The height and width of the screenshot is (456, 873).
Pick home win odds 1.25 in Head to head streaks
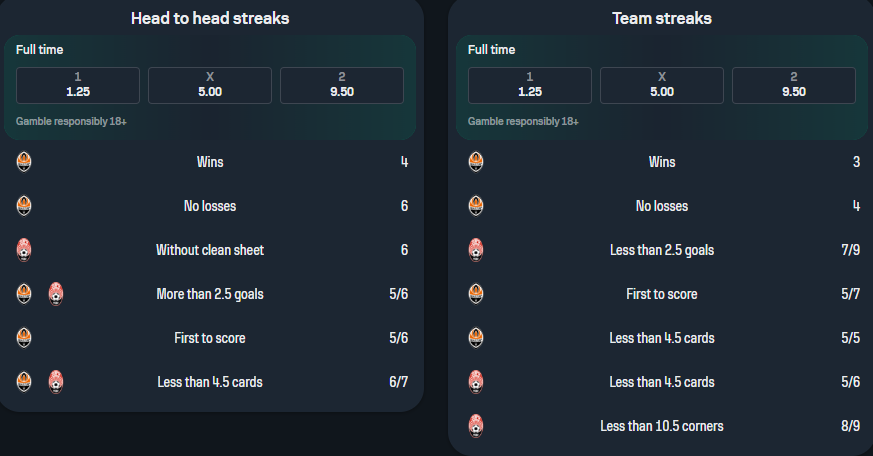pyautogui.click(x=78, y=85)
